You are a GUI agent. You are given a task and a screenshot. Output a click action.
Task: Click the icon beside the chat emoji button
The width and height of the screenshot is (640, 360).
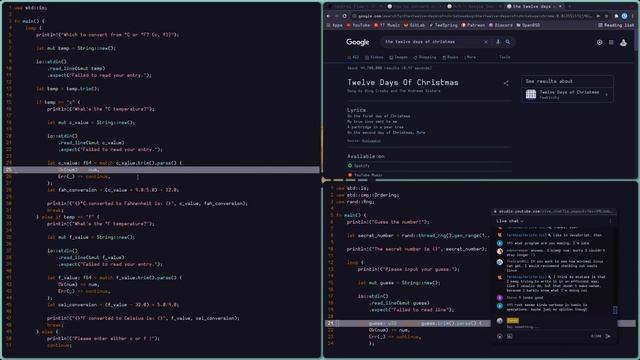pos(510,336)
